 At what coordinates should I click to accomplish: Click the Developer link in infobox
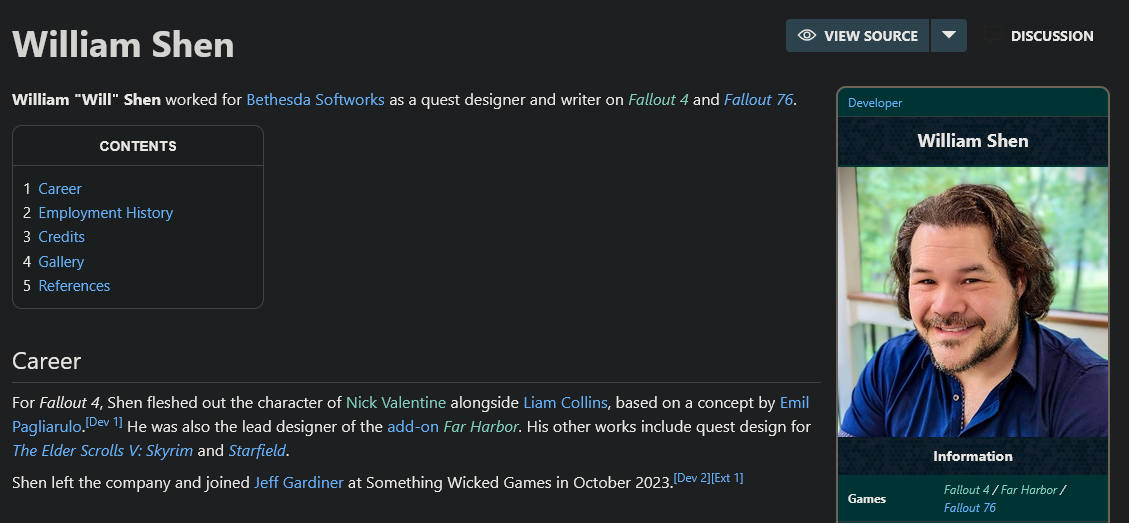(x=875, y=103)
